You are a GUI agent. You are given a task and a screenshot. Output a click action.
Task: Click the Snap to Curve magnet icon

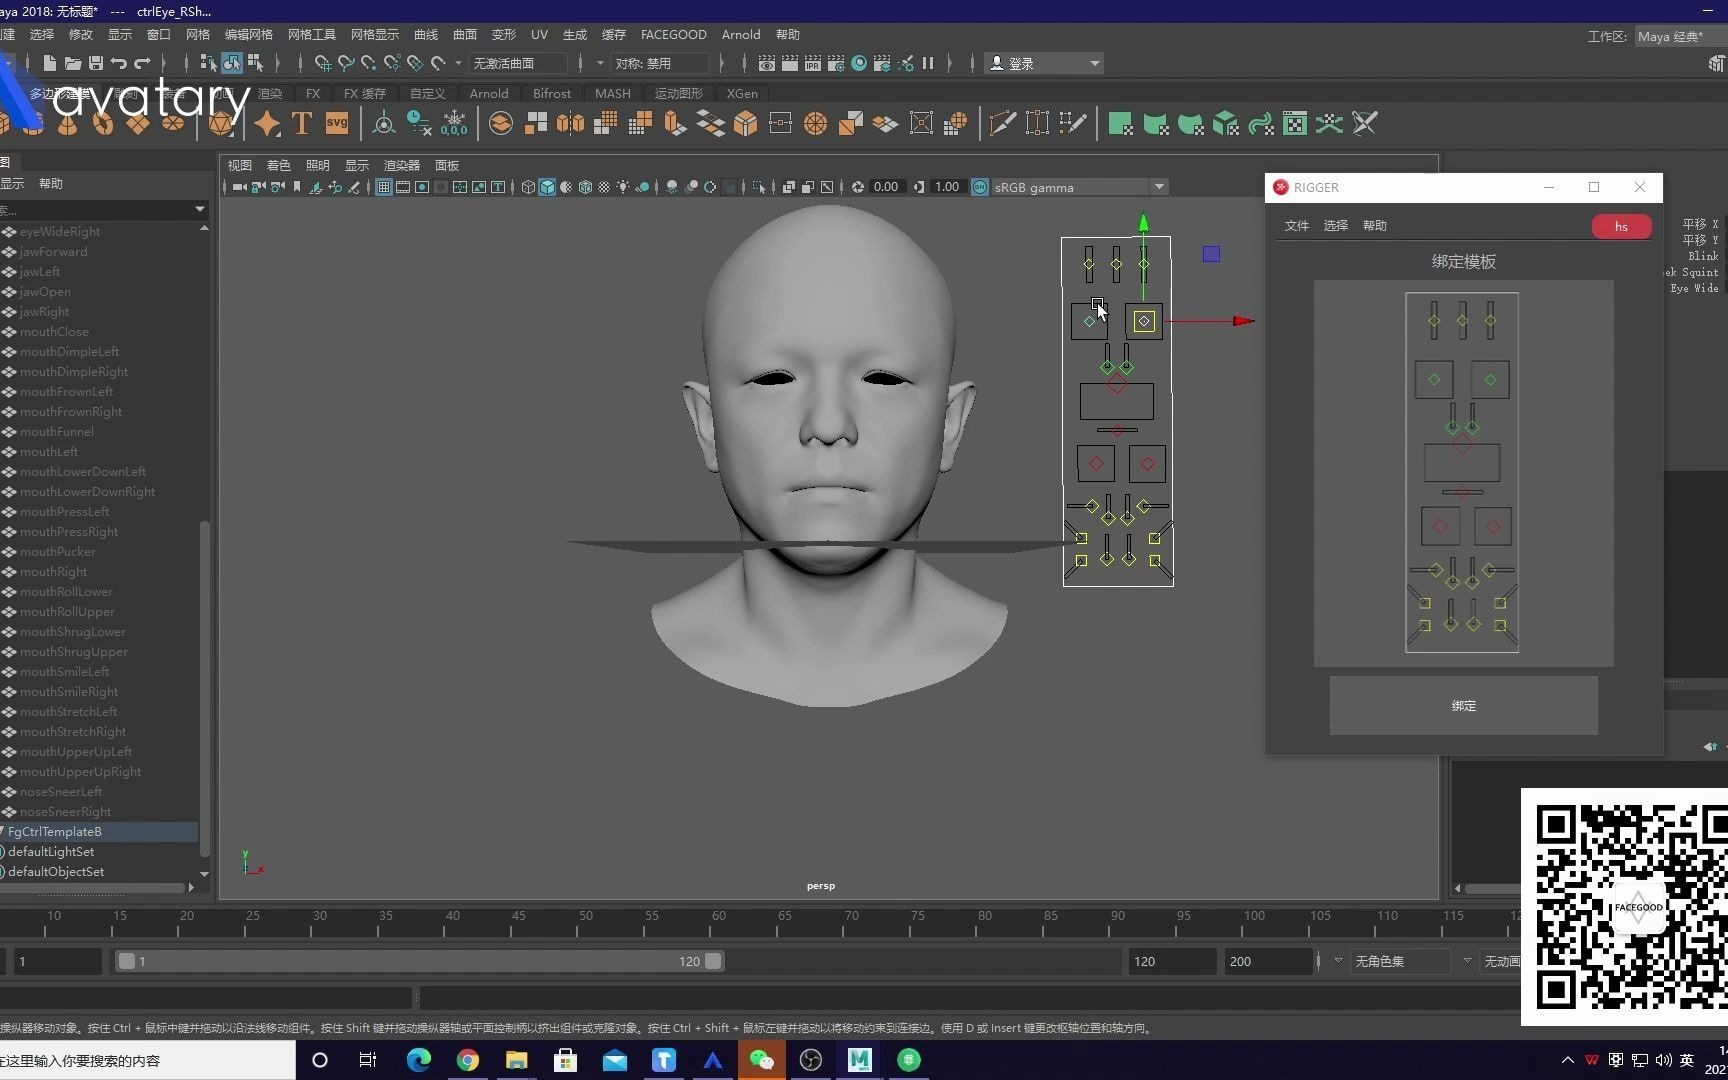click(346, 63)
